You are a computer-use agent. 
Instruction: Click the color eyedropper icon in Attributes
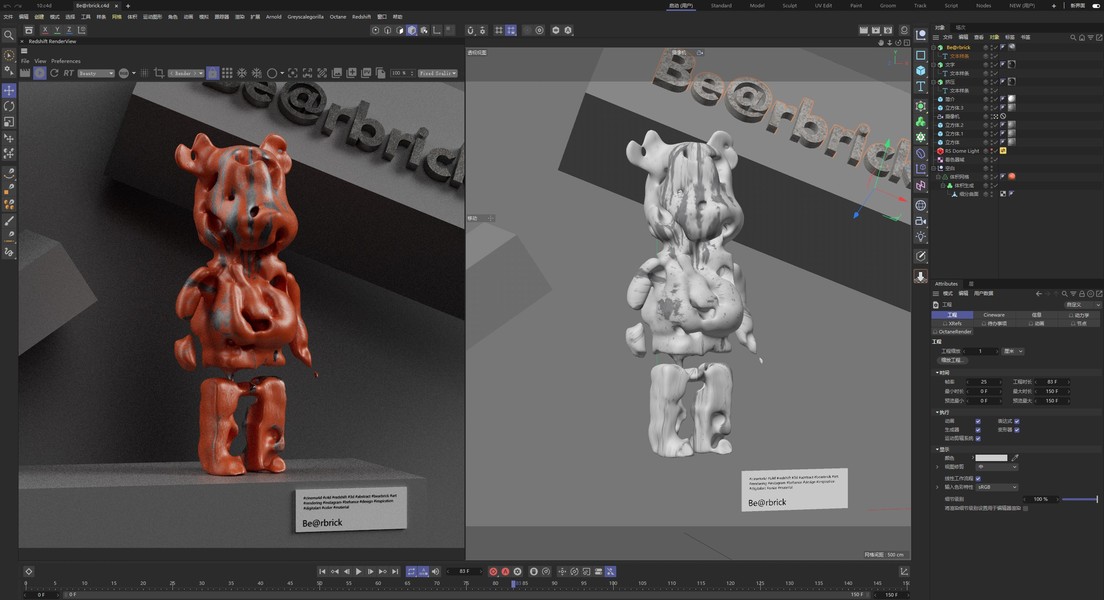pyautogui.click(x=1015, y=458)
